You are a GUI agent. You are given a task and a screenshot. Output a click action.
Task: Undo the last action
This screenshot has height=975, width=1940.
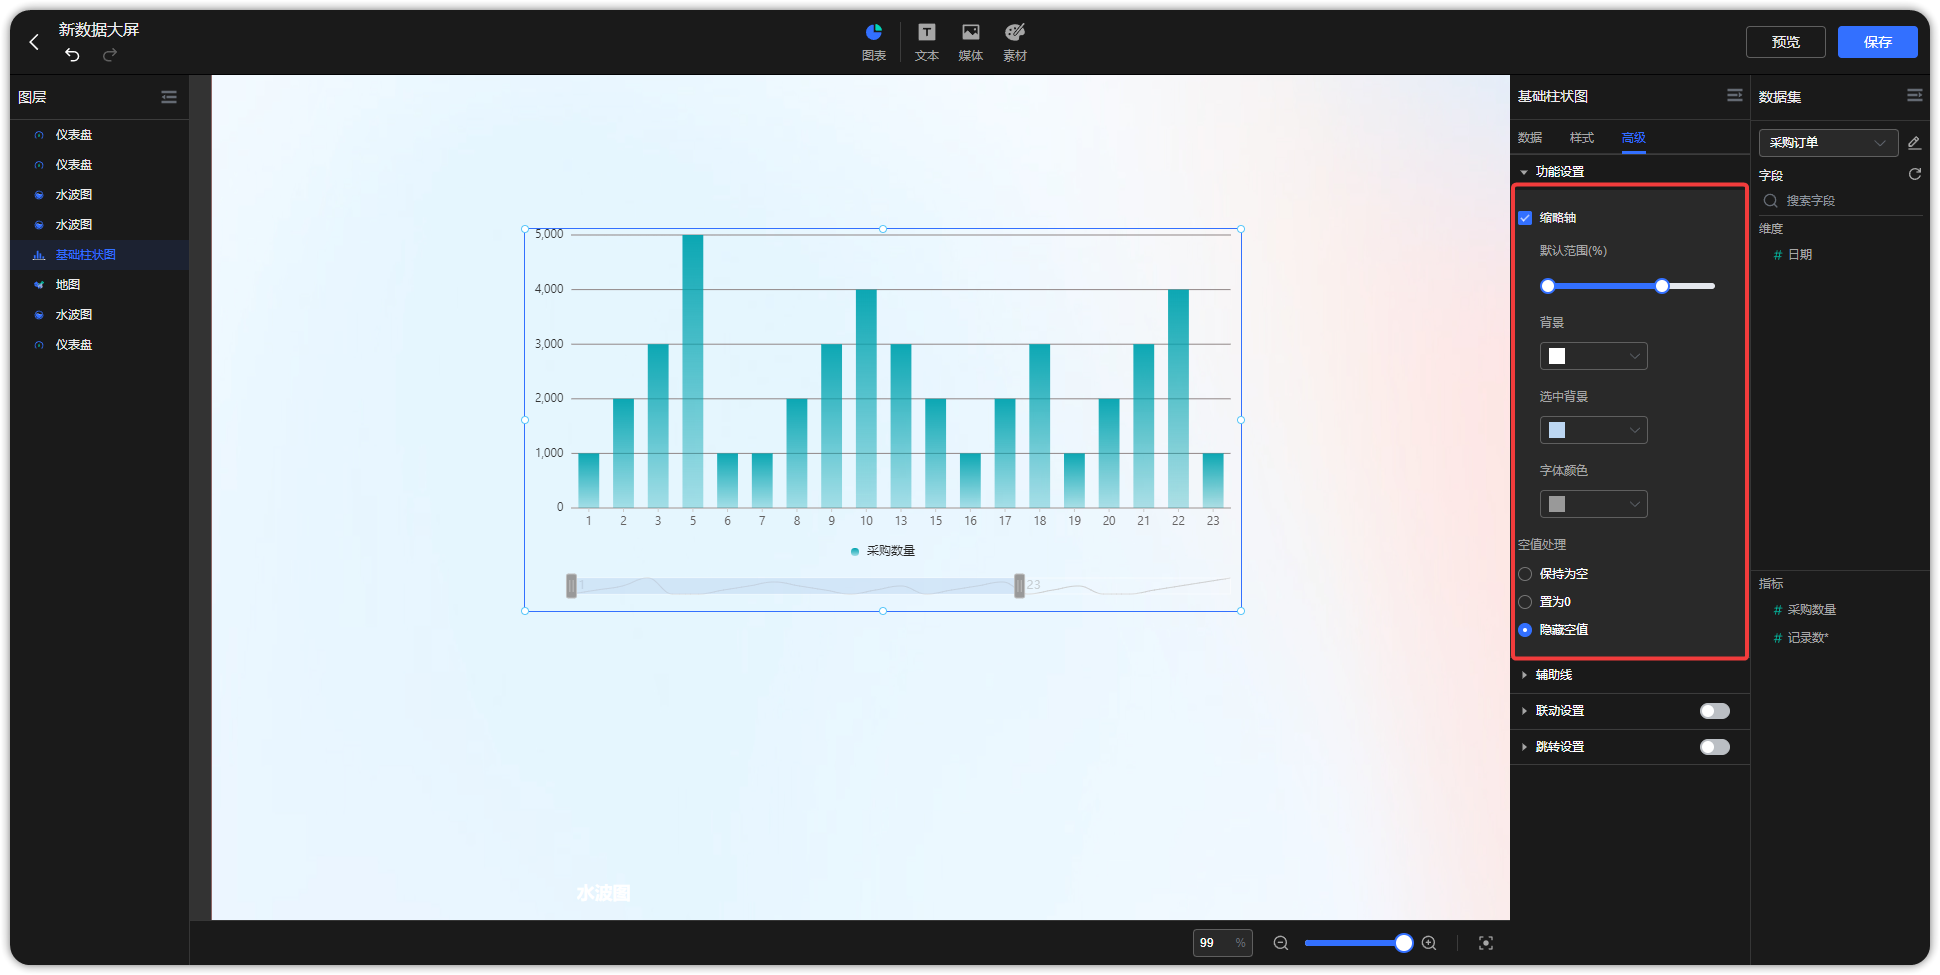coord(72,55)
